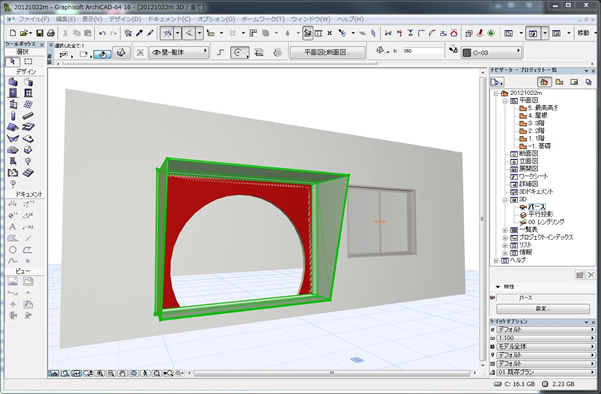601x394 pixels.
Task: Print using the printer icon
Action: tap(51, 33)
